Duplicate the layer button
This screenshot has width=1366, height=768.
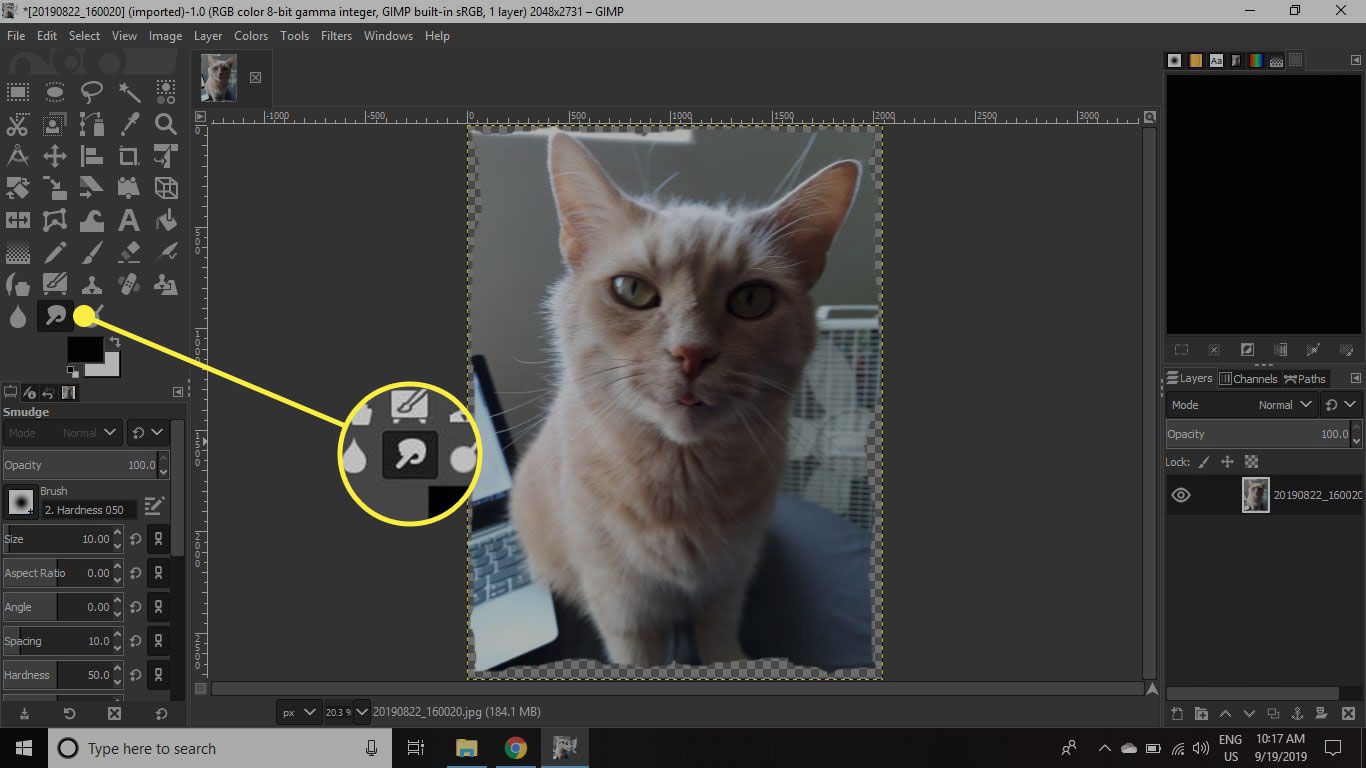[x=1273, y=714]
